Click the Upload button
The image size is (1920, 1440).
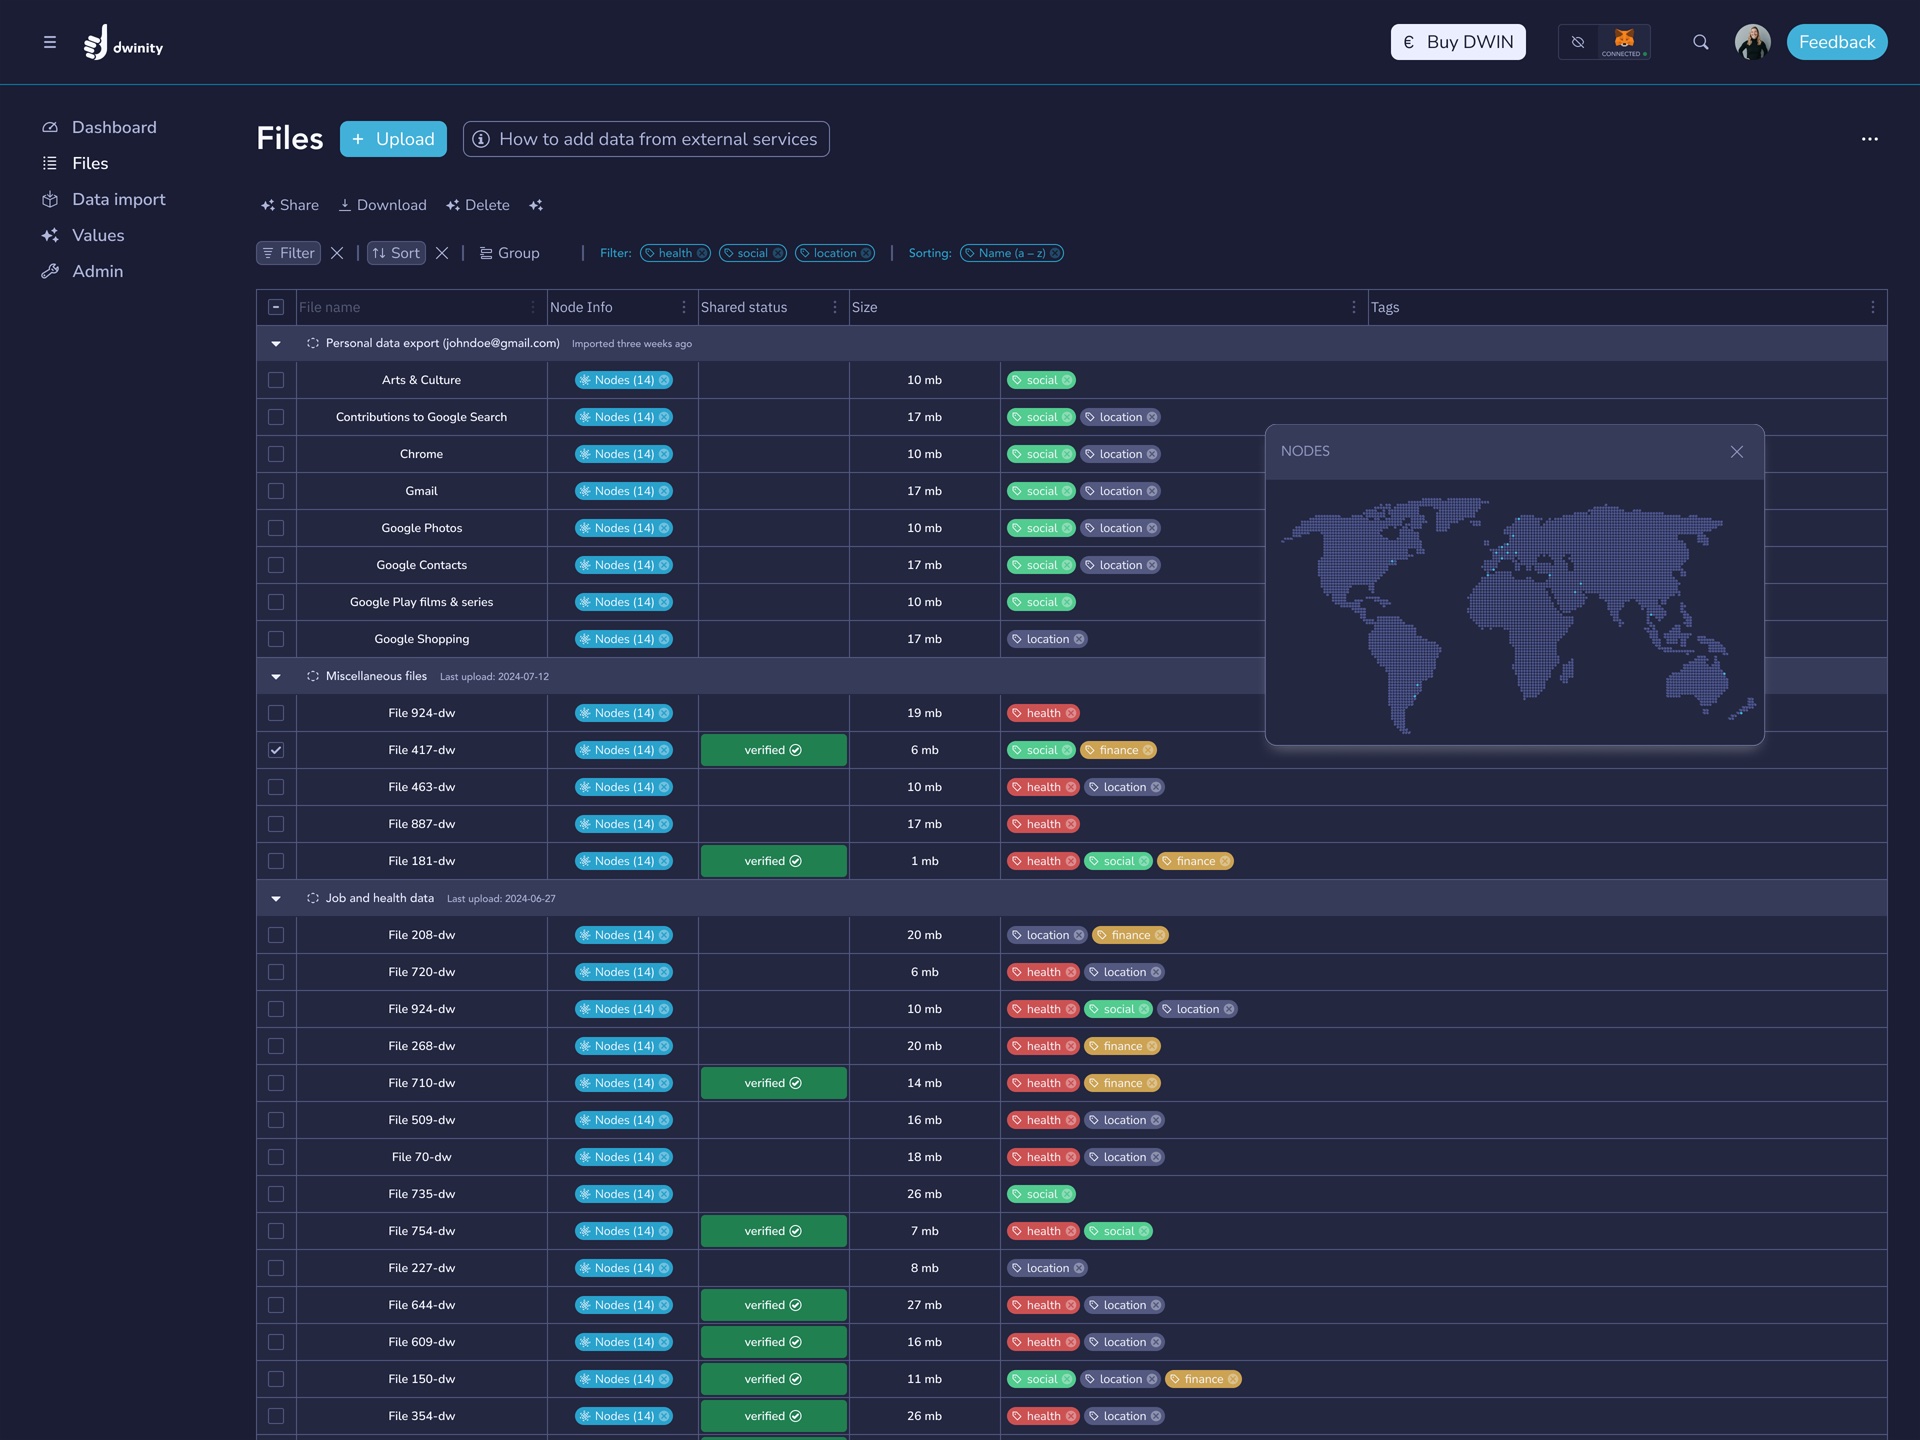click(x=393, y=139)
